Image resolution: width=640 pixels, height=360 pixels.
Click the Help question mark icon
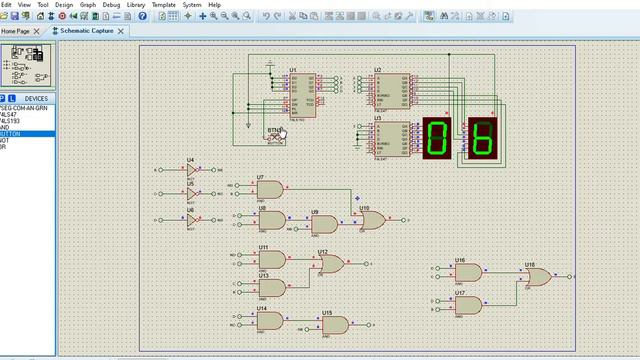coord(142,16)
